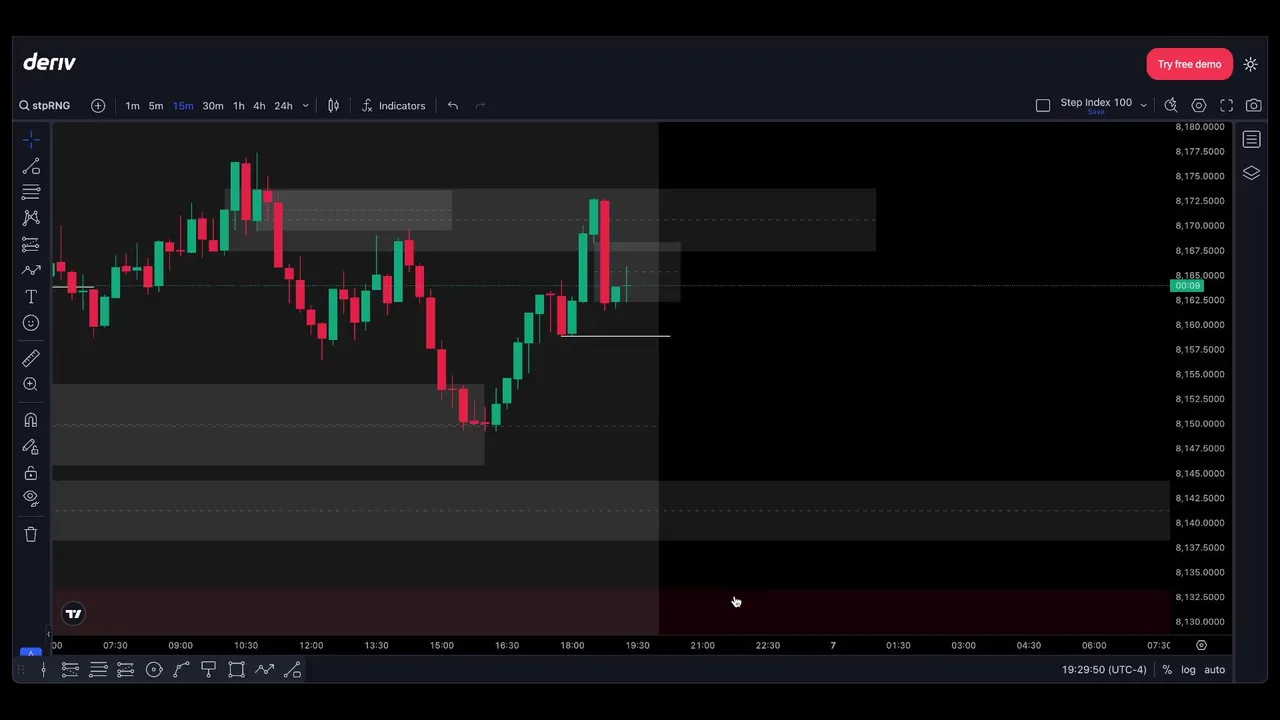Redo the last undone chart action
The height and width of the screenshot is (720, 1280).
(480, 106)
